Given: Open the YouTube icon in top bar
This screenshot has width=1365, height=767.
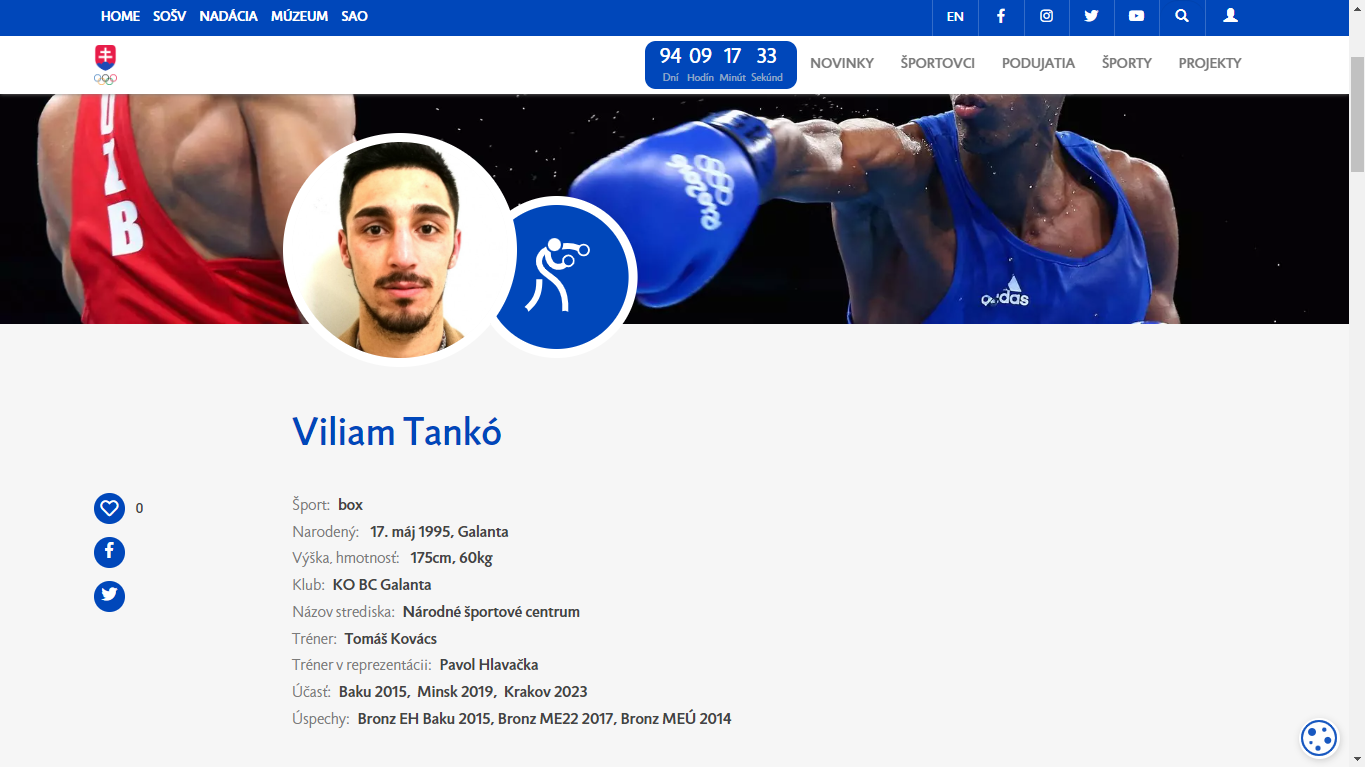Looking at the screenshot, I should [1137, 16].
